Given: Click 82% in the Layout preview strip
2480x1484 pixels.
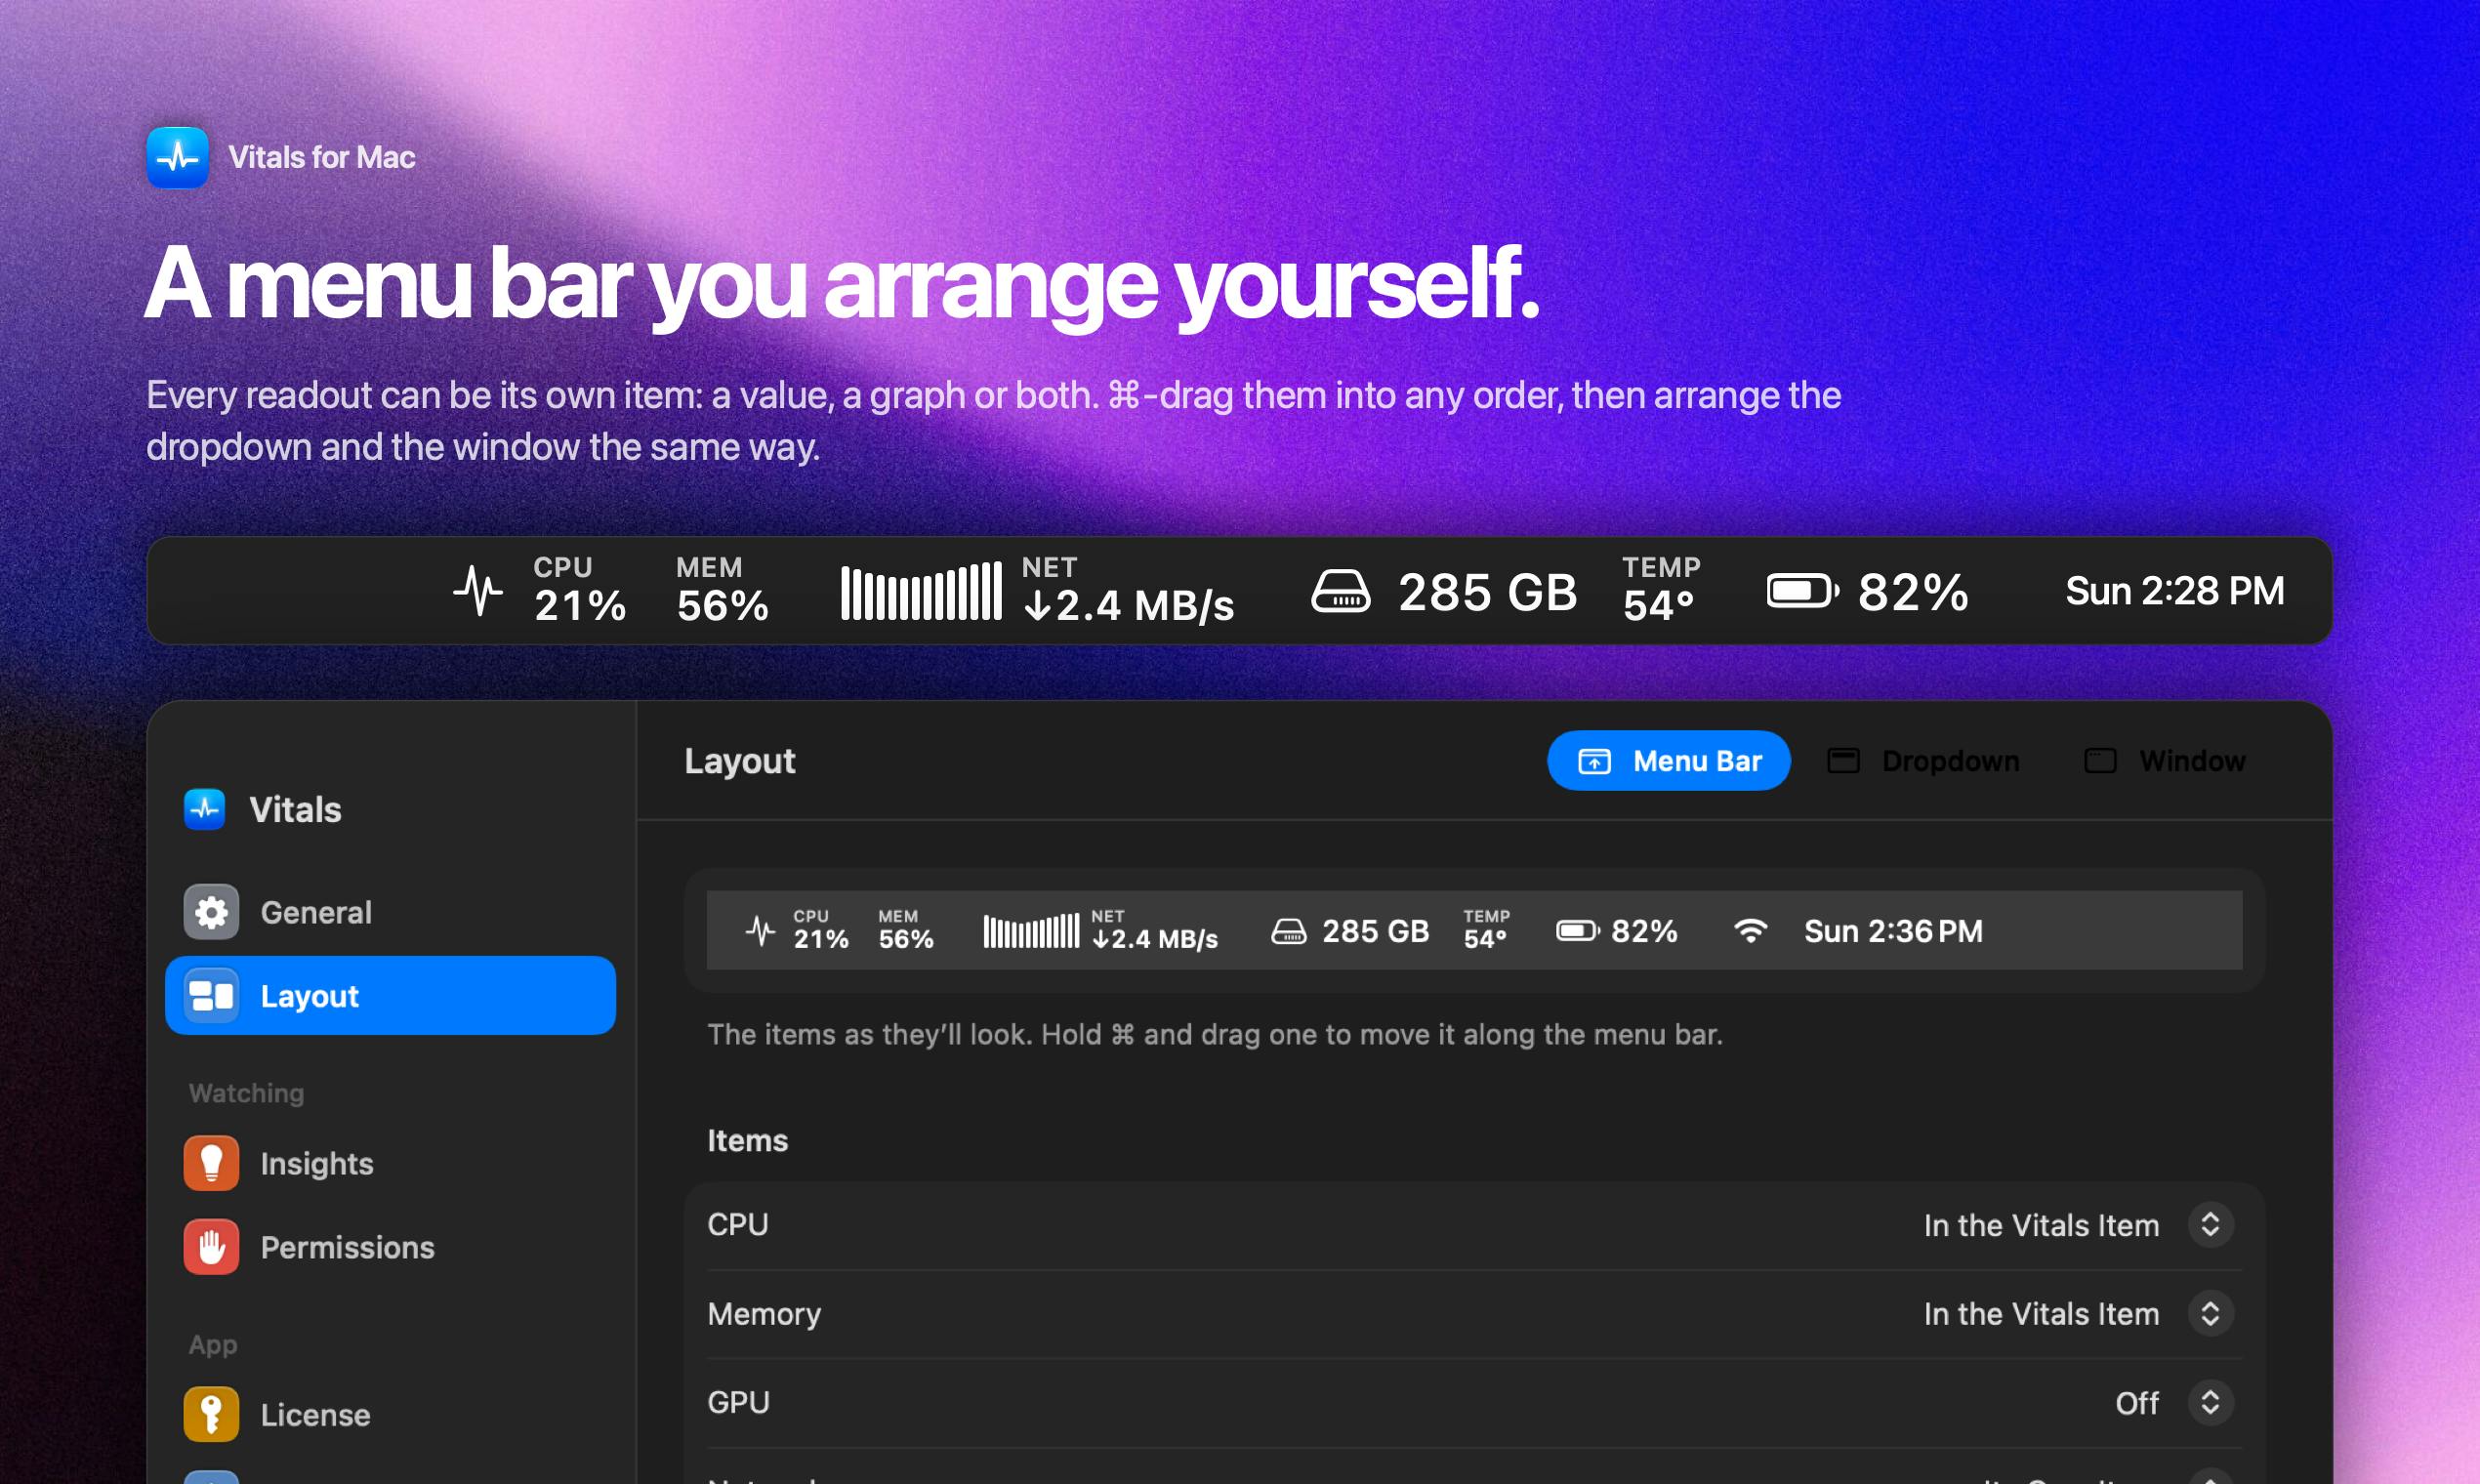Looking at the screenshot, I should [x=1644, y=931].
